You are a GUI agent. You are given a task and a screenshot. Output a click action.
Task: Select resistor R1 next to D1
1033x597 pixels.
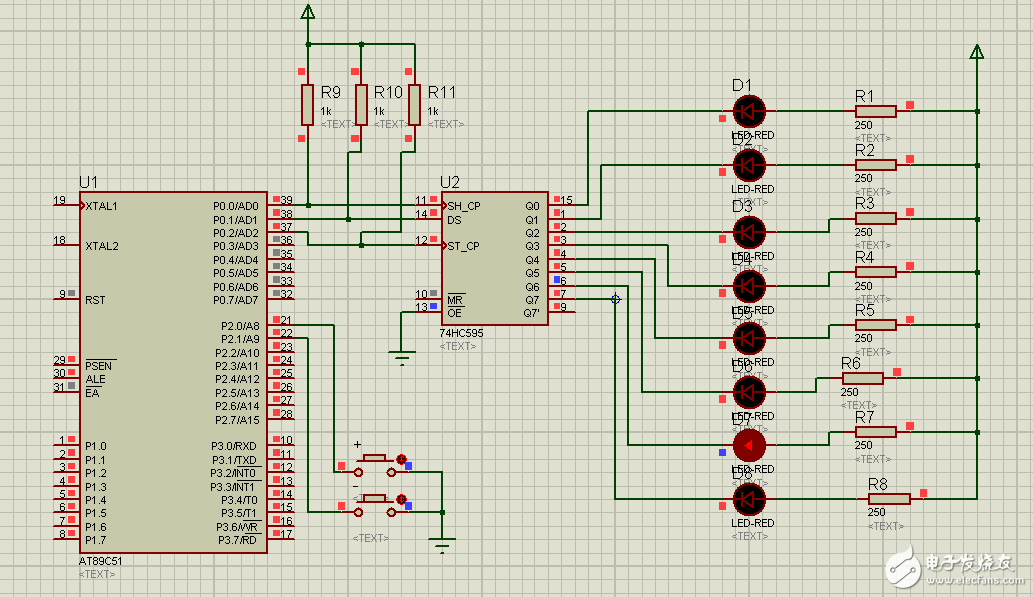tap(875, 111)
